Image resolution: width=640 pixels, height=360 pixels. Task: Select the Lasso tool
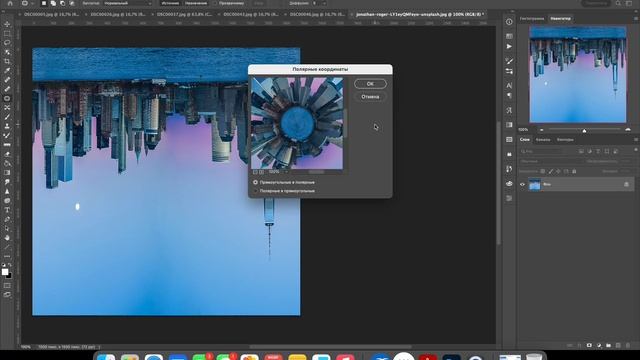(x=7, y=43)
